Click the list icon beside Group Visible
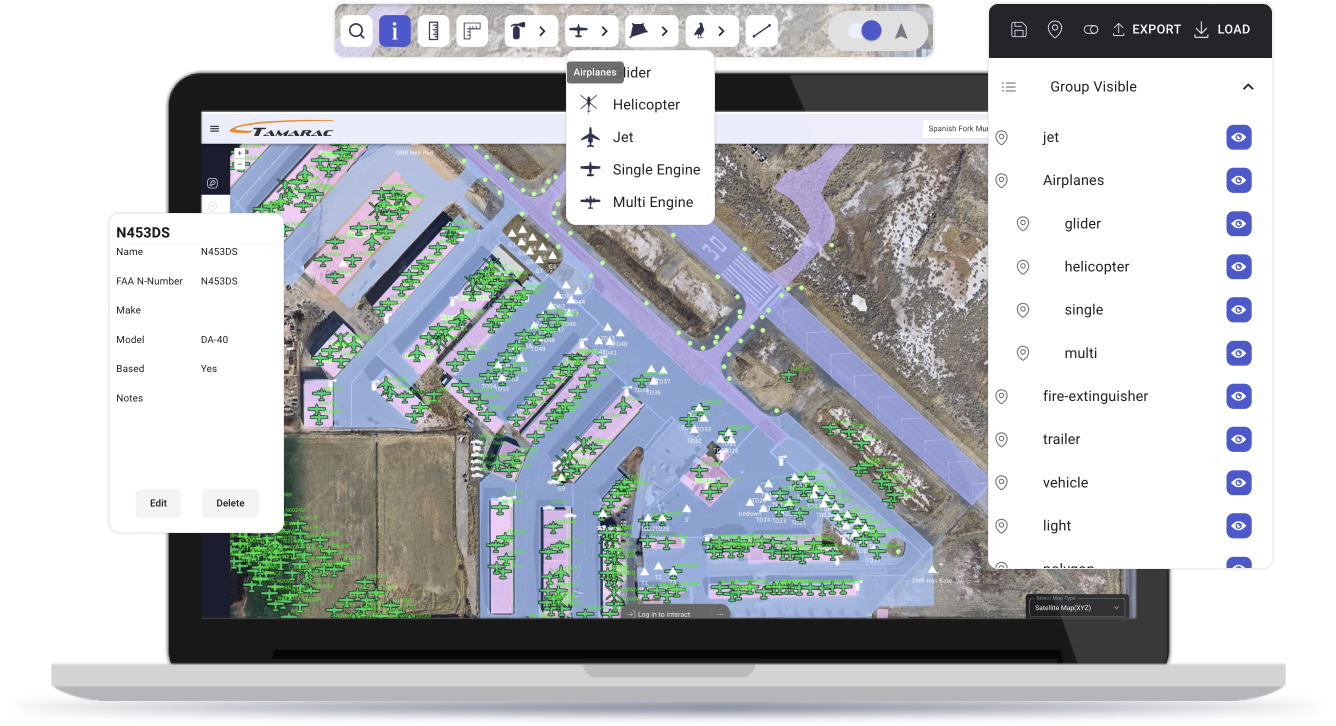Viewport: 1336px width, 726px height. tap(1009, 87)
